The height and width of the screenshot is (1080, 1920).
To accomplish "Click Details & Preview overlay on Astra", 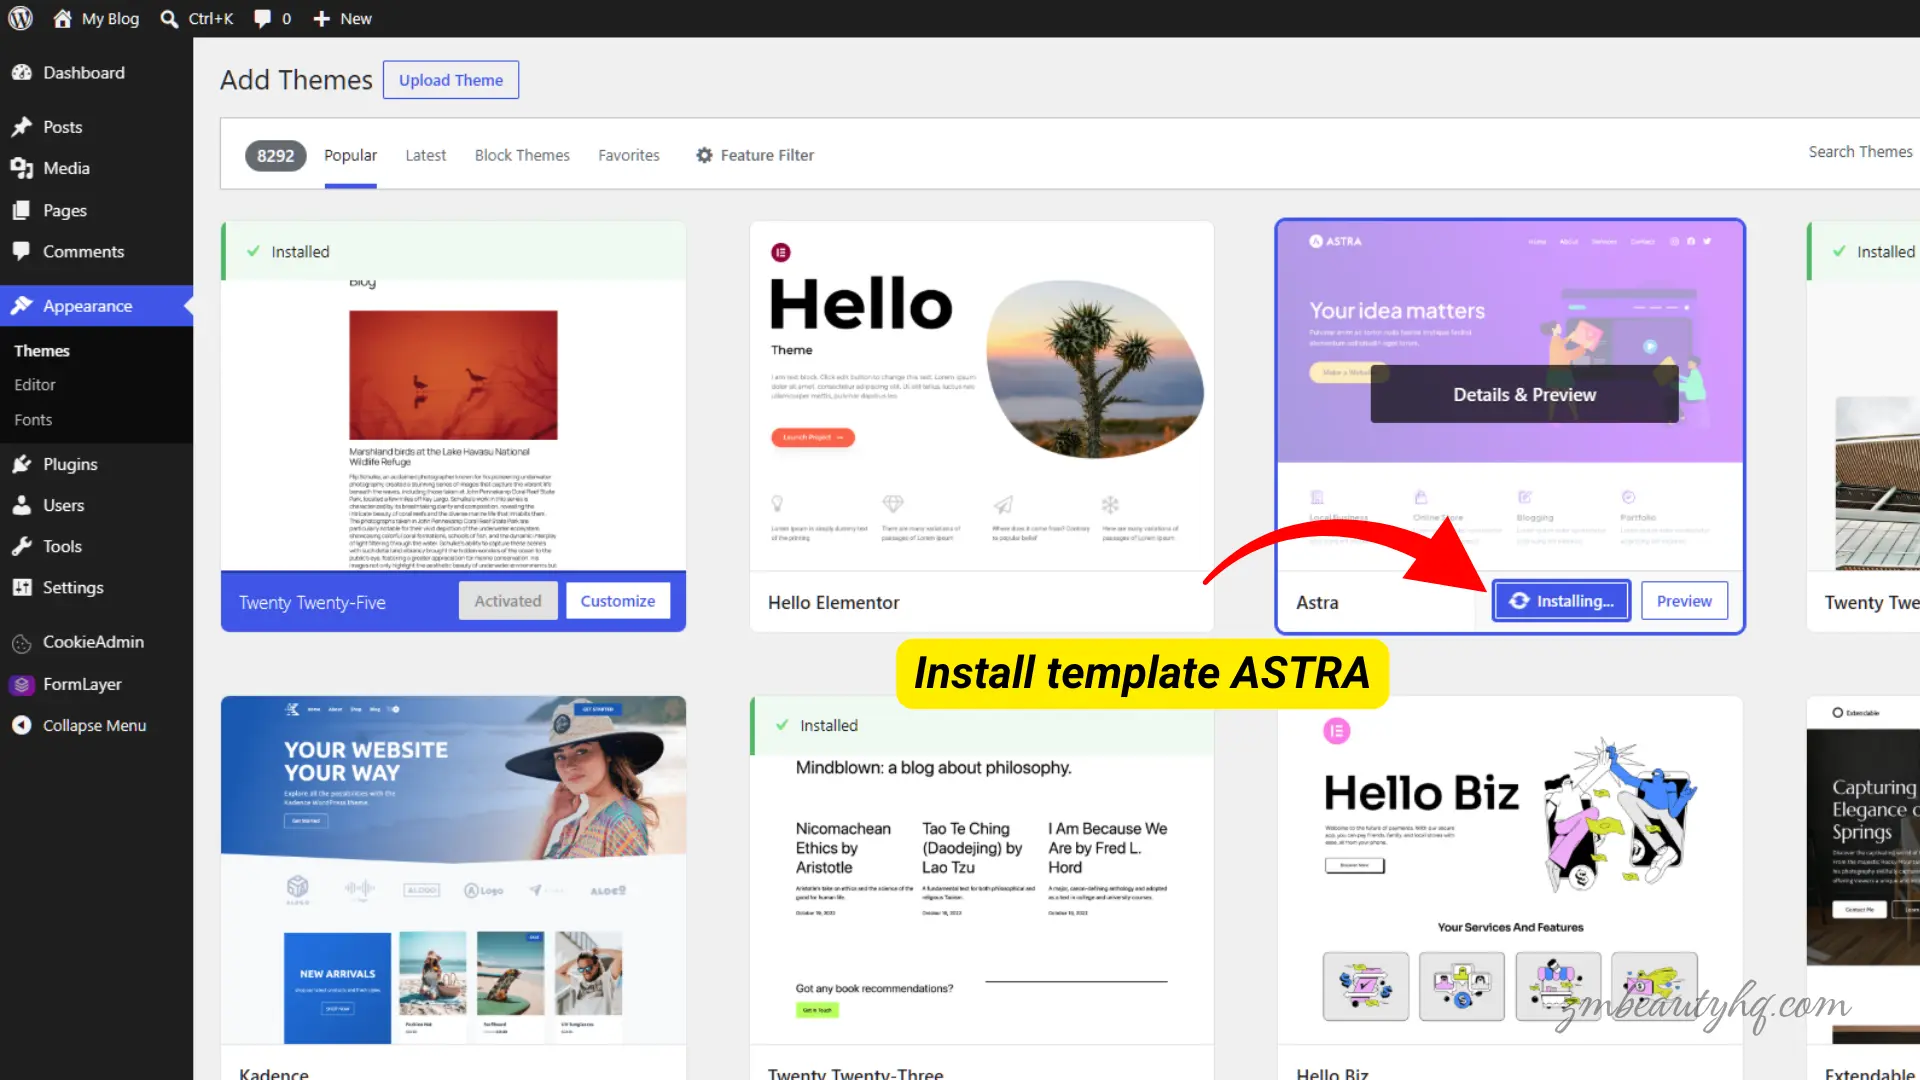I will click(1524, 394).
